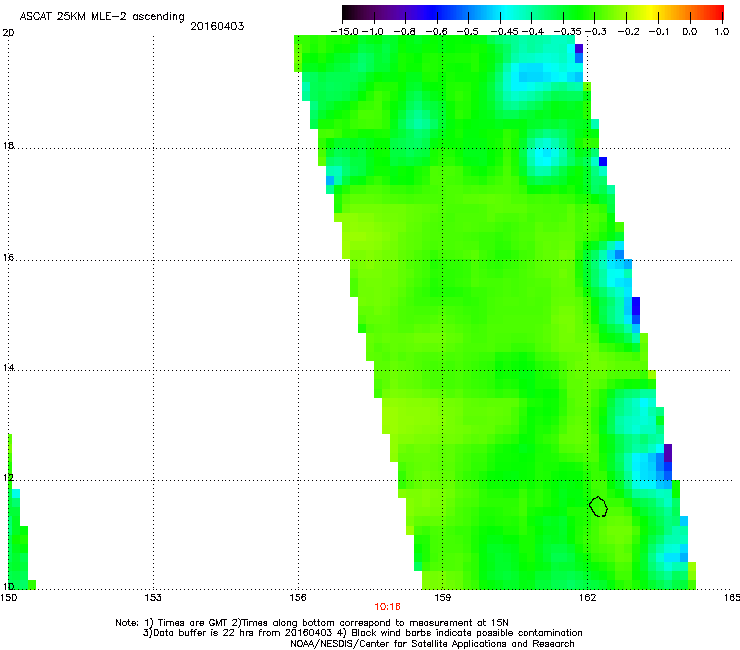This screenshot has height=650, width=740.
Task: Click the longitude label 156
Action: 298,598
